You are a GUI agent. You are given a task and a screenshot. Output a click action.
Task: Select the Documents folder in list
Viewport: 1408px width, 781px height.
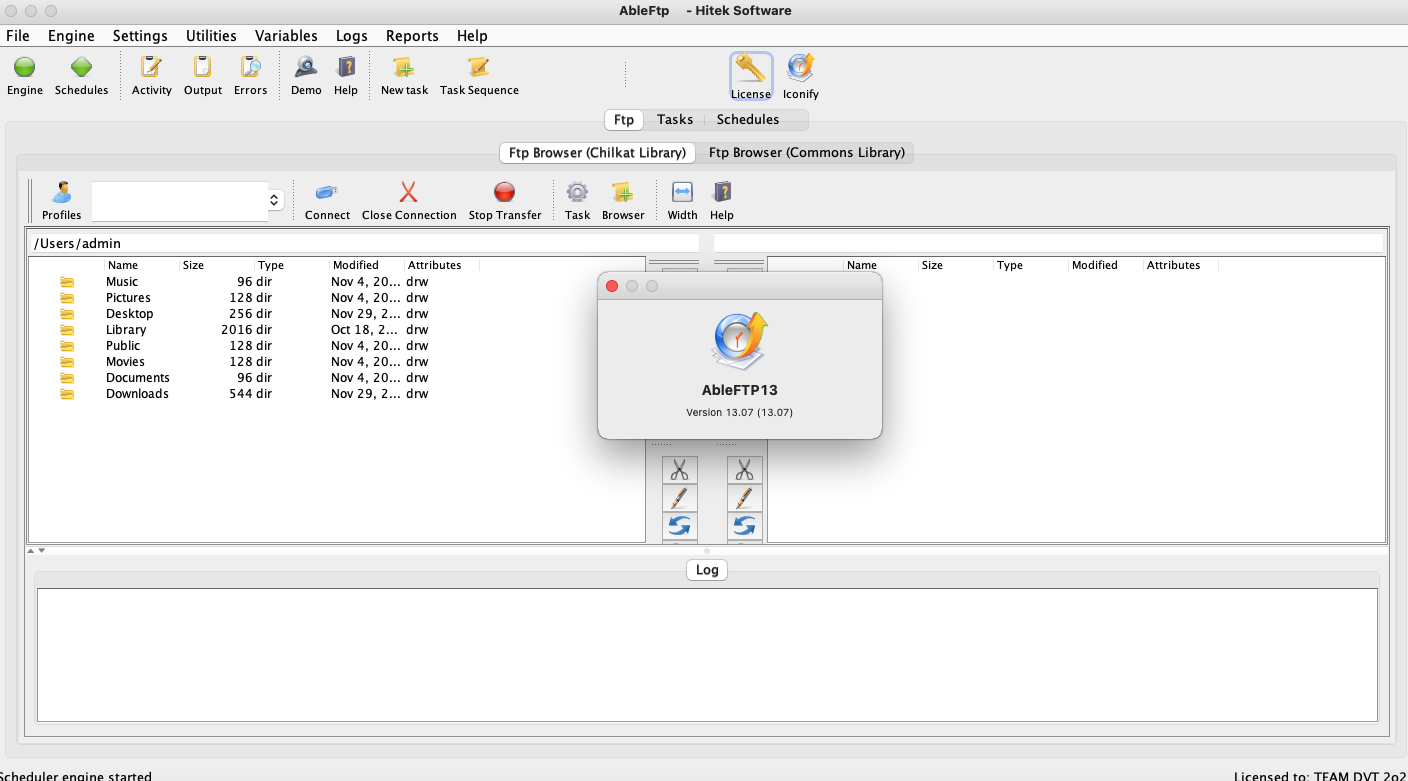137,378
